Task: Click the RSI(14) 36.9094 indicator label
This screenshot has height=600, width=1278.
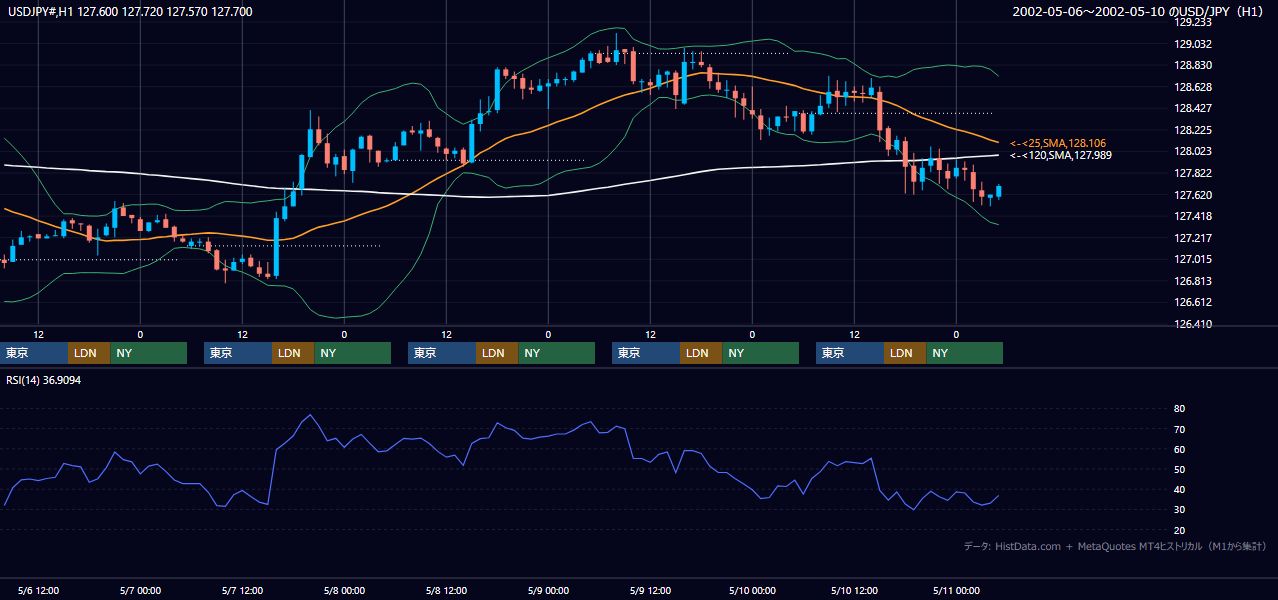Action: (44, 380)
